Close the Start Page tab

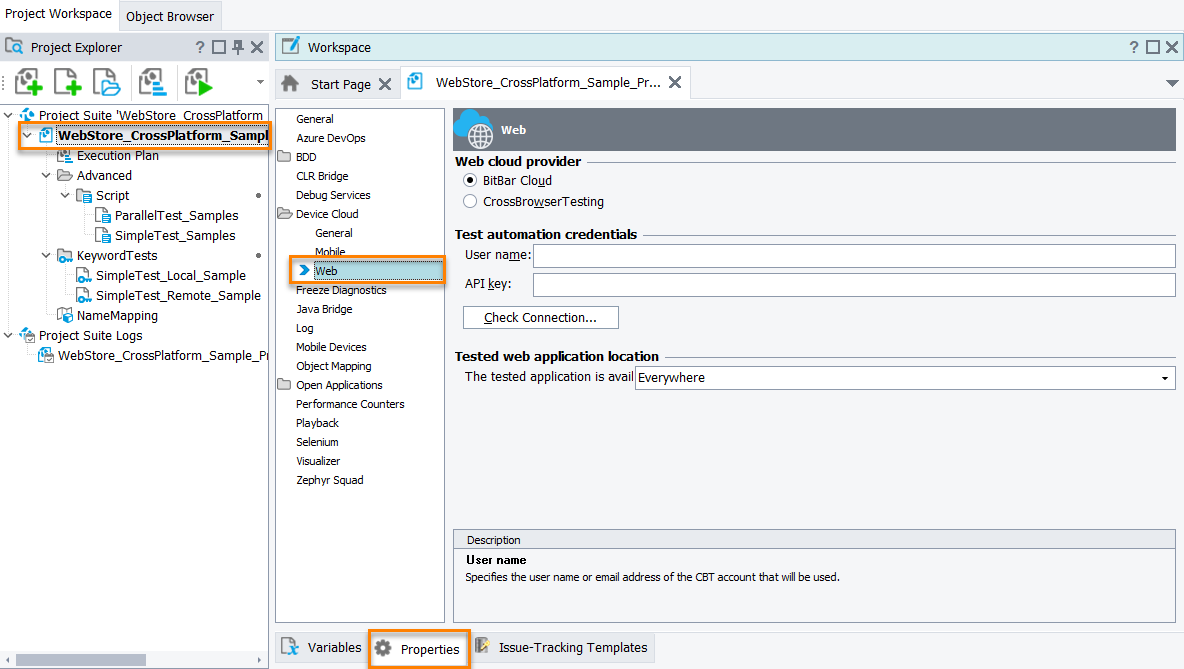pos(384,84)
